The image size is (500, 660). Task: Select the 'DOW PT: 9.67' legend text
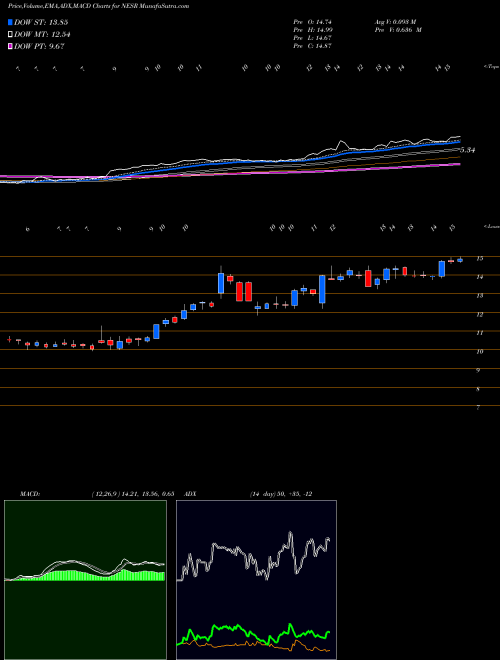tap(39, 47)
